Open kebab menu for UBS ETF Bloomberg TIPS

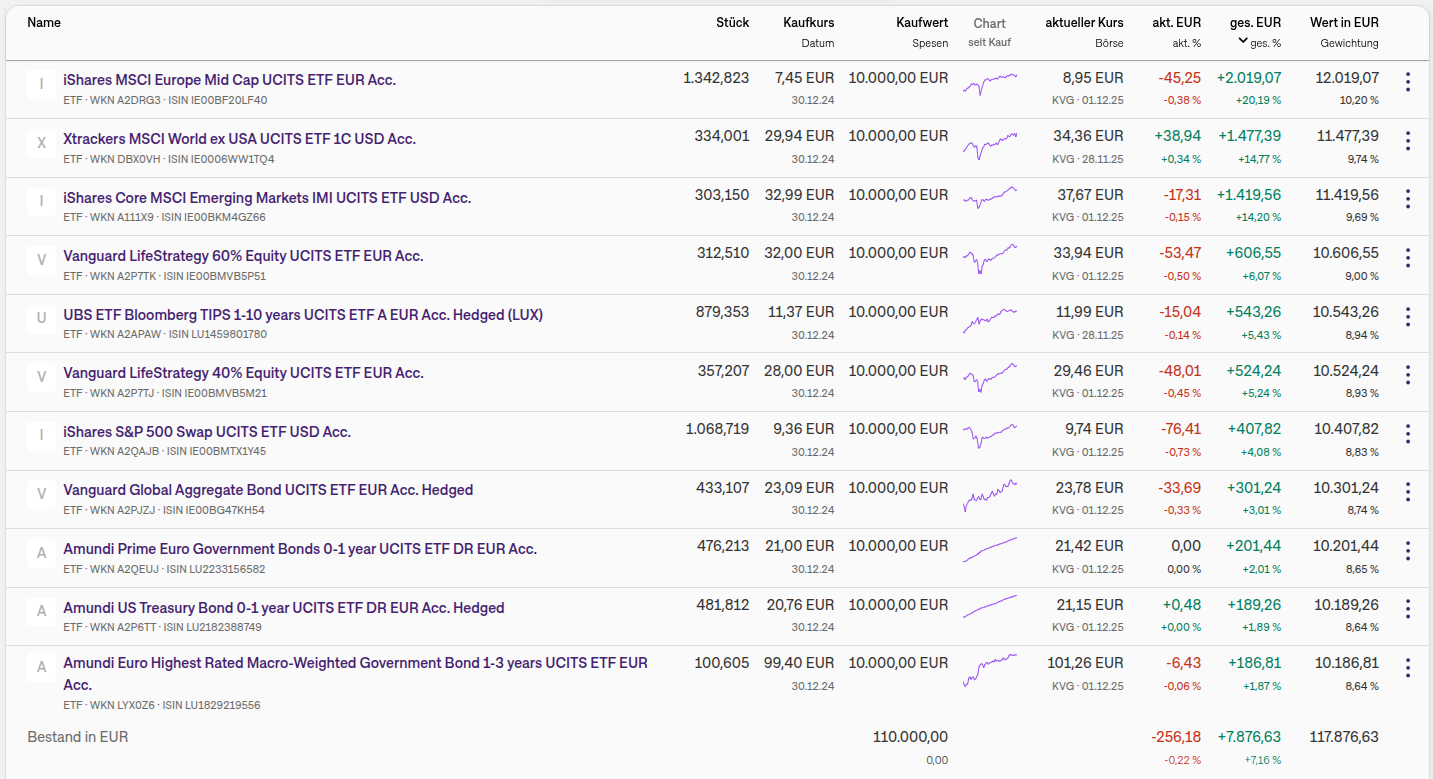(x=1408, y=317)
